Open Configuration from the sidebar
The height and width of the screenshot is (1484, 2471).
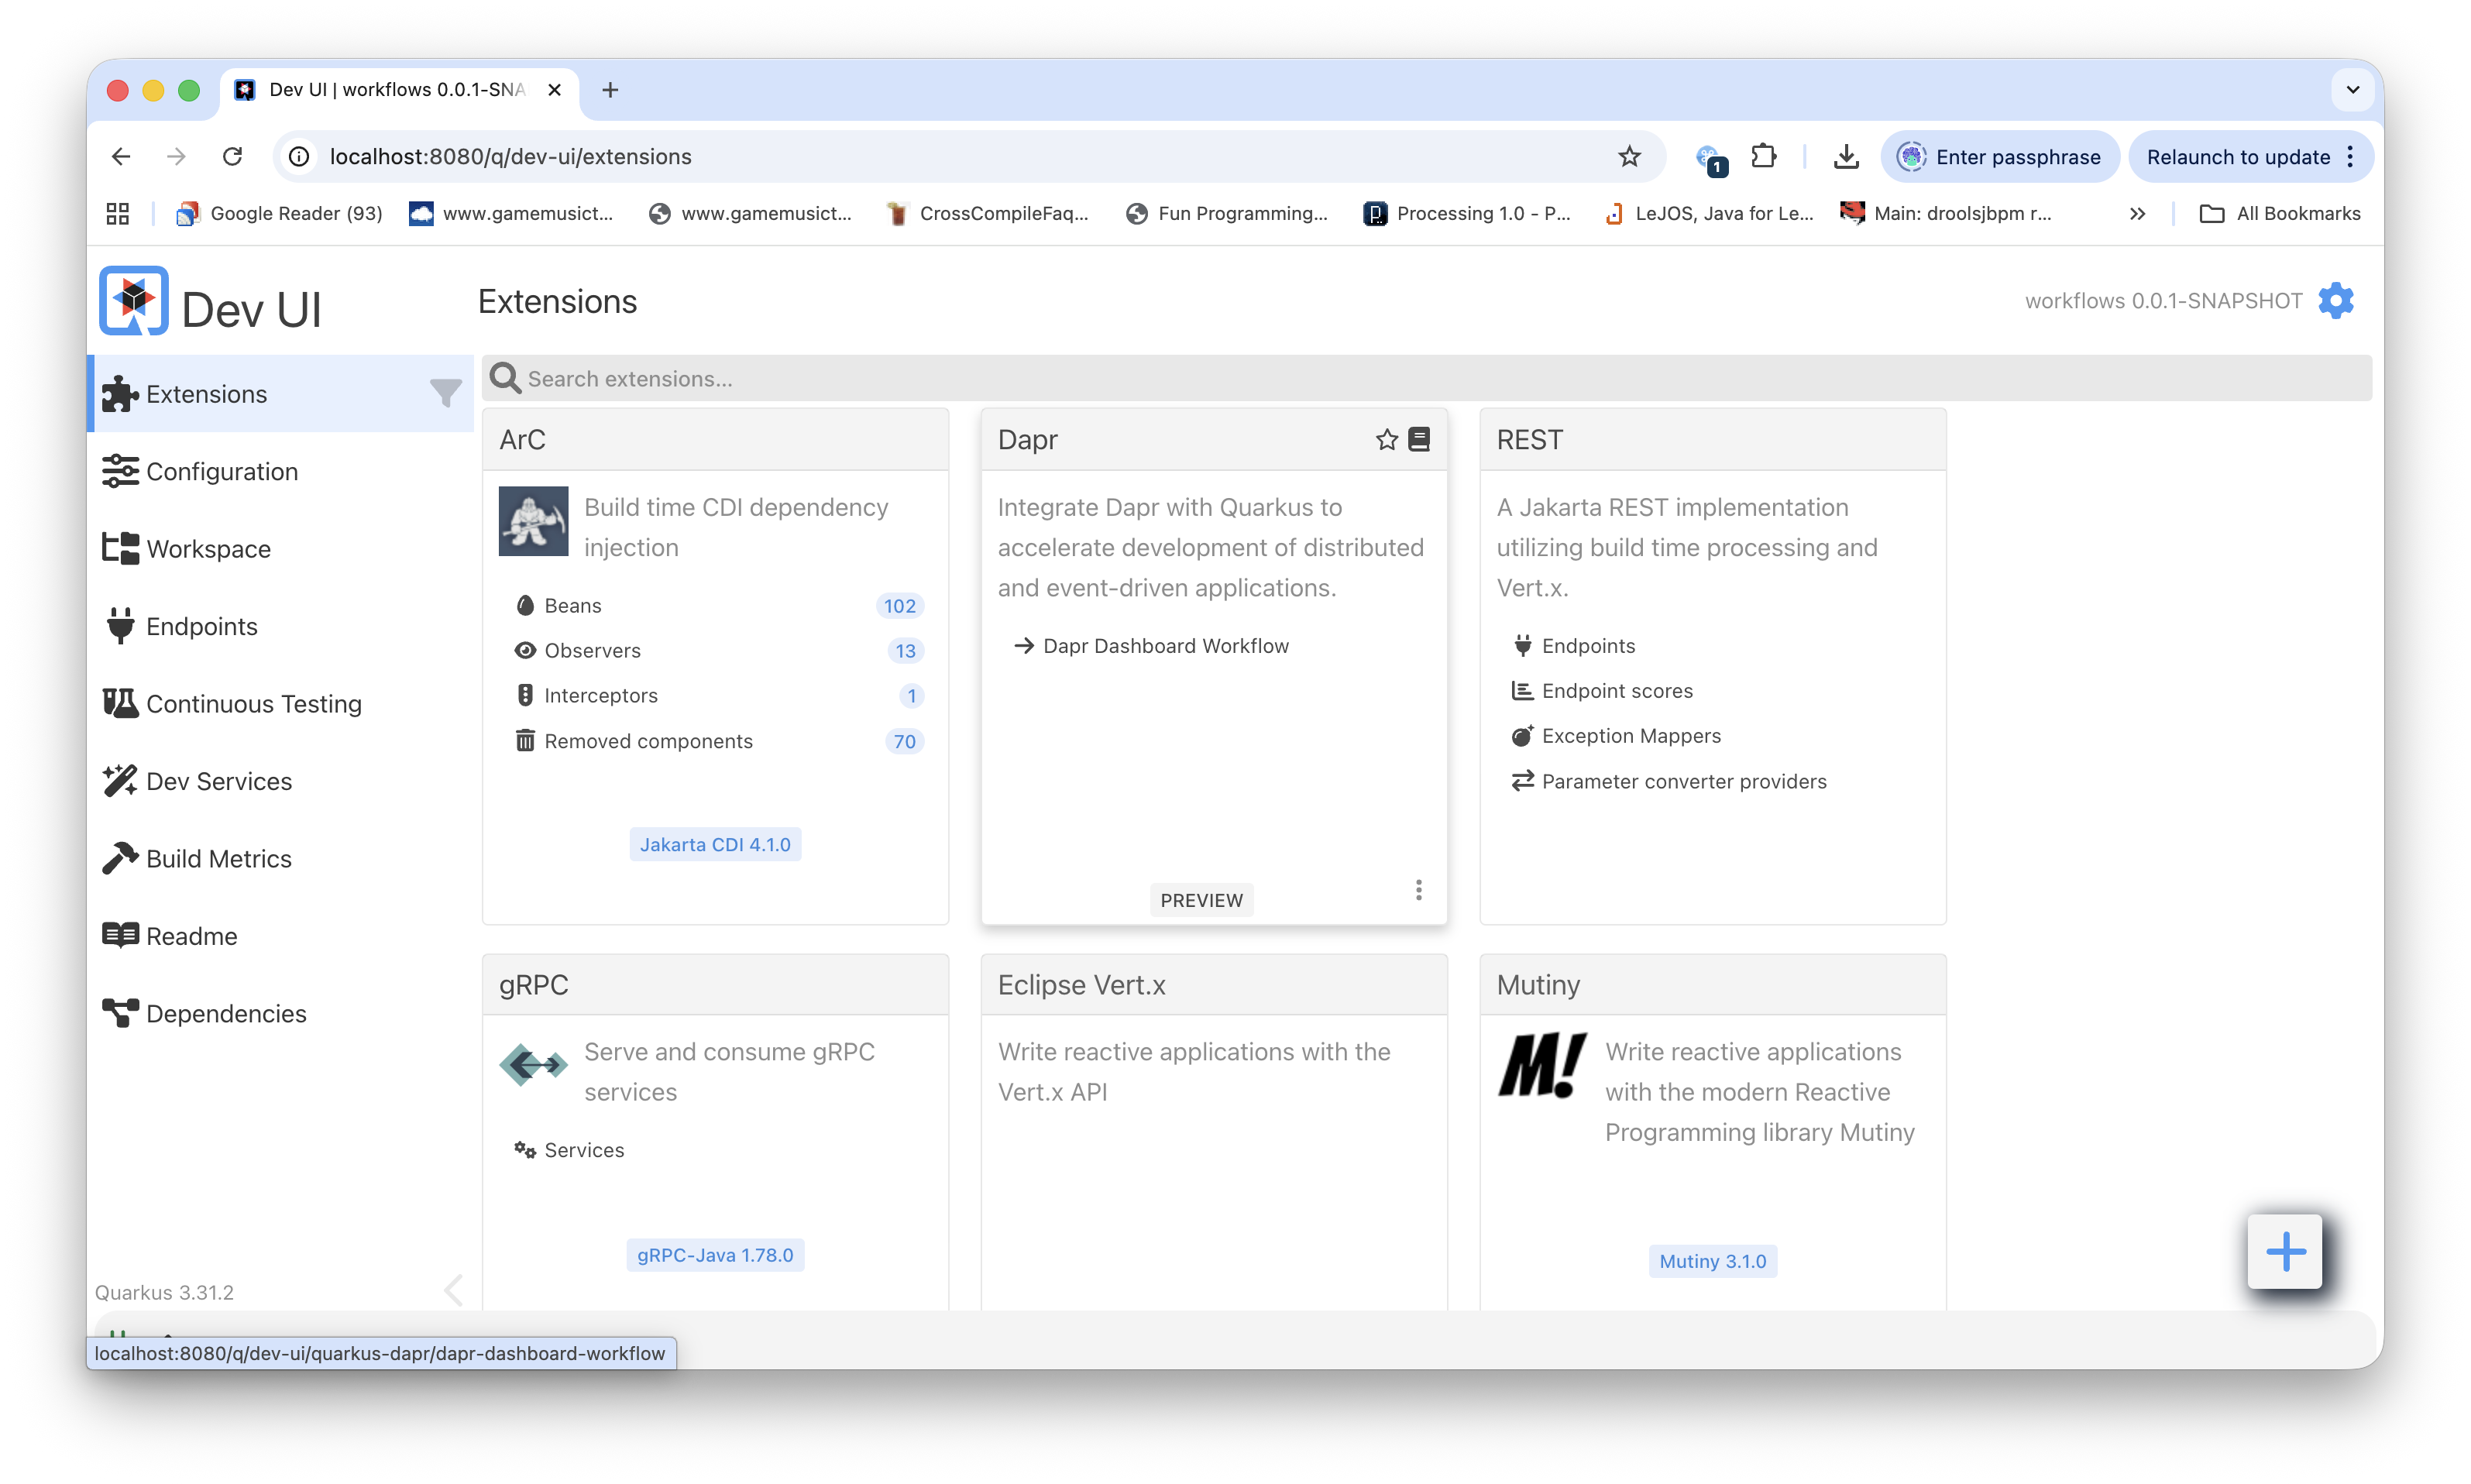(221, 470)
